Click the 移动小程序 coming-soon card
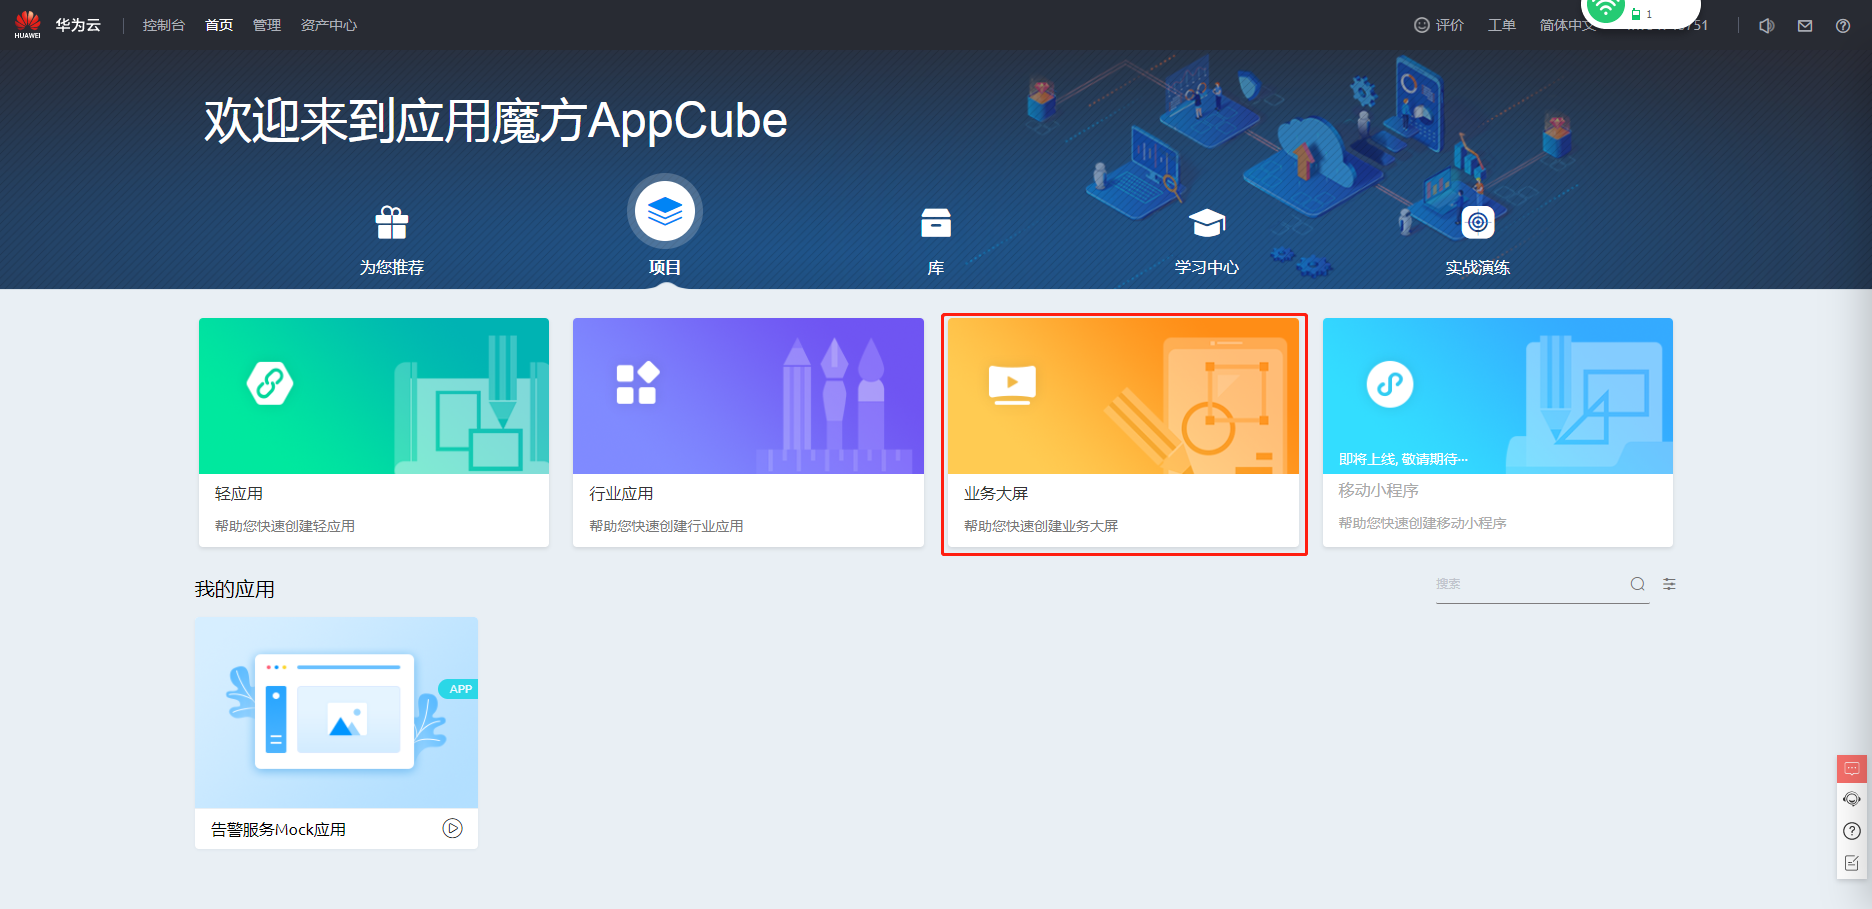This screenshot has height=909, width=1872. 1498,432
